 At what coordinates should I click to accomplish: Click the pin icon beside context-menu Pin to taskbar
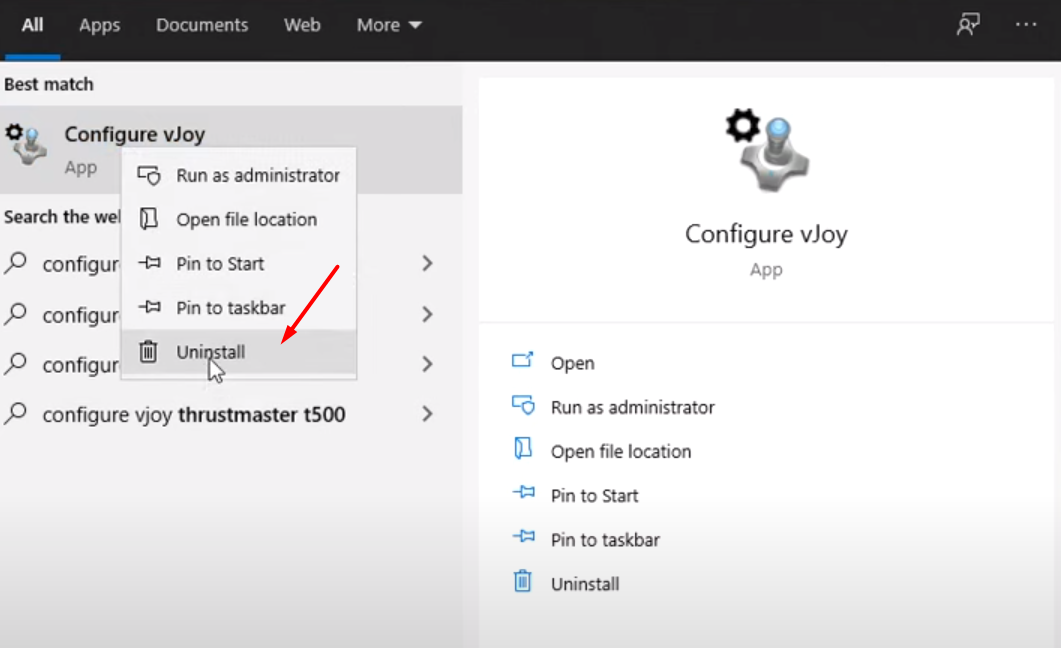click(x=149, y=307)
